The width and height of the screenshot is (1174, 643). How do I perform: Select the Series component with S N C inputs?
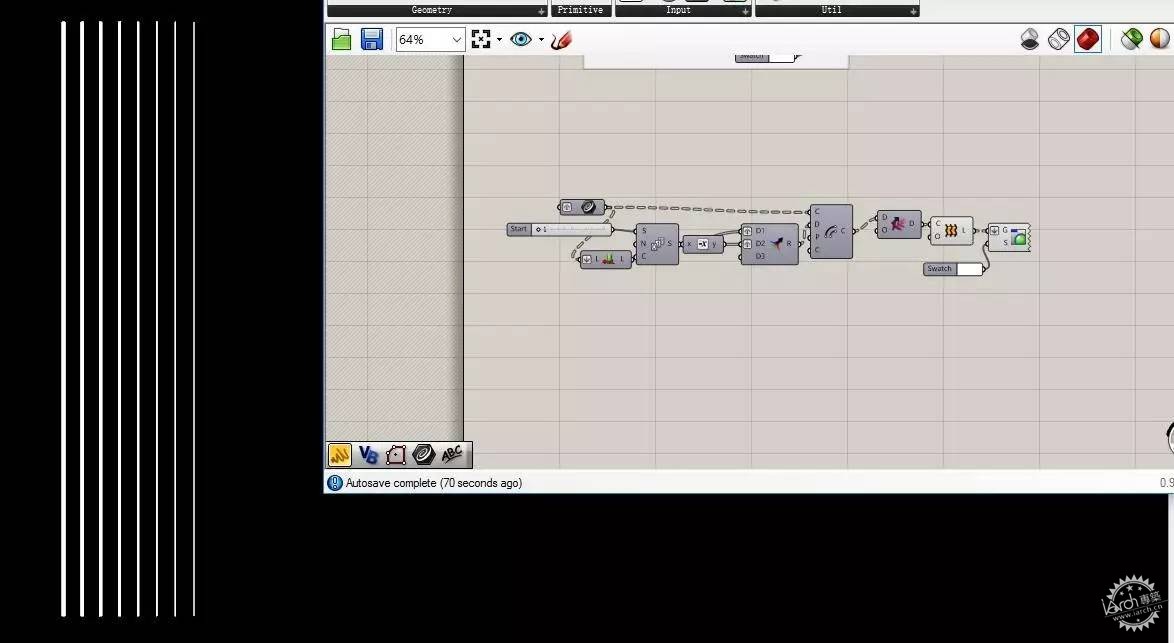(657, 244)
